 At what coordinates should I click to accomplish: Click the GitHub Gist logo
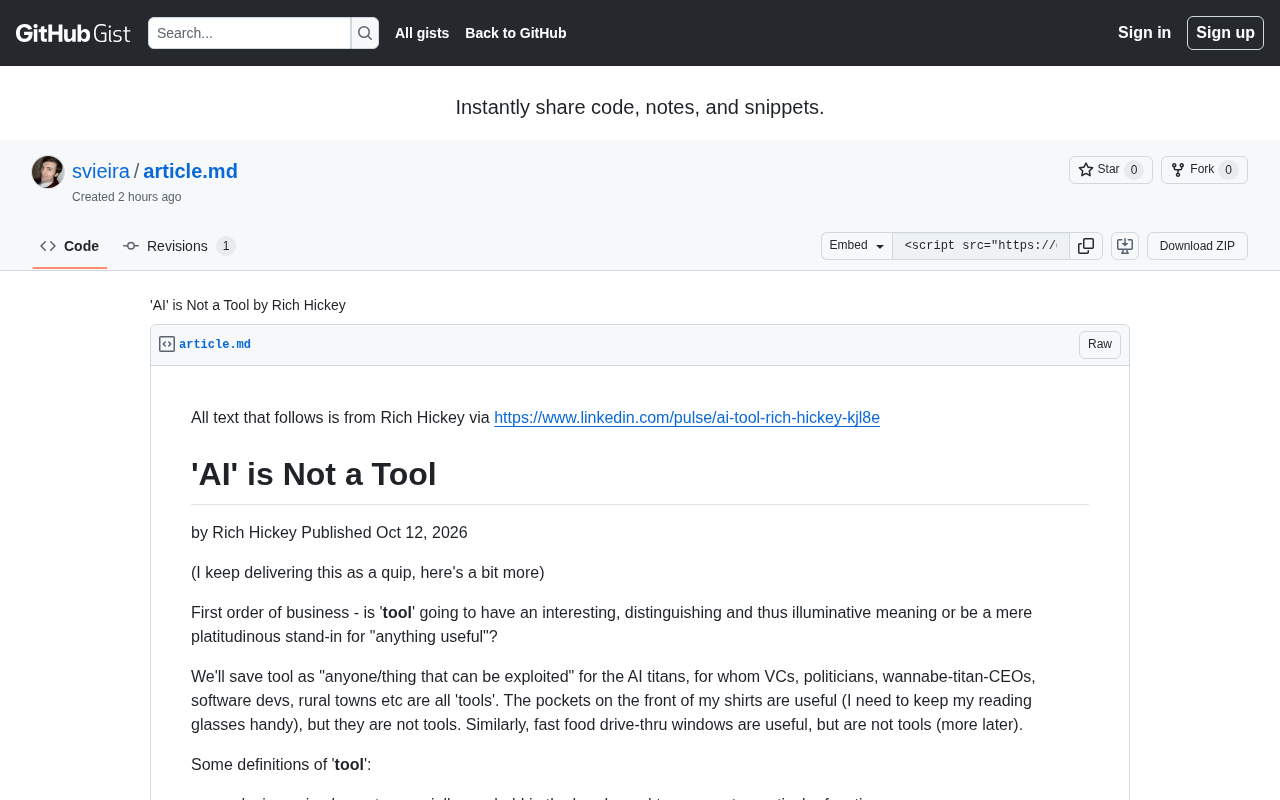73,33
